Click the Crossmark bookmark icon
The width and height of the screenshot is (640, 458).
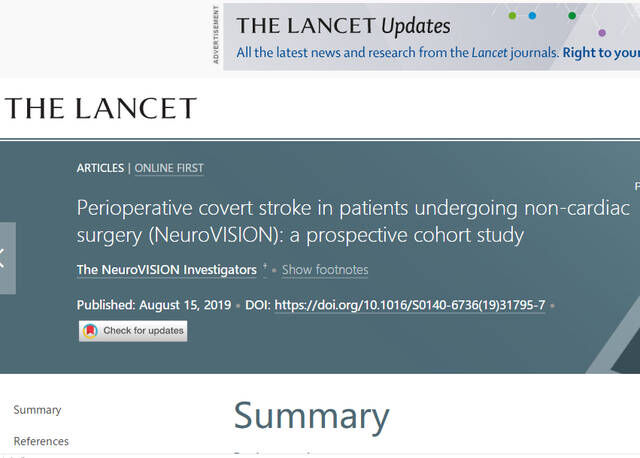90,331
